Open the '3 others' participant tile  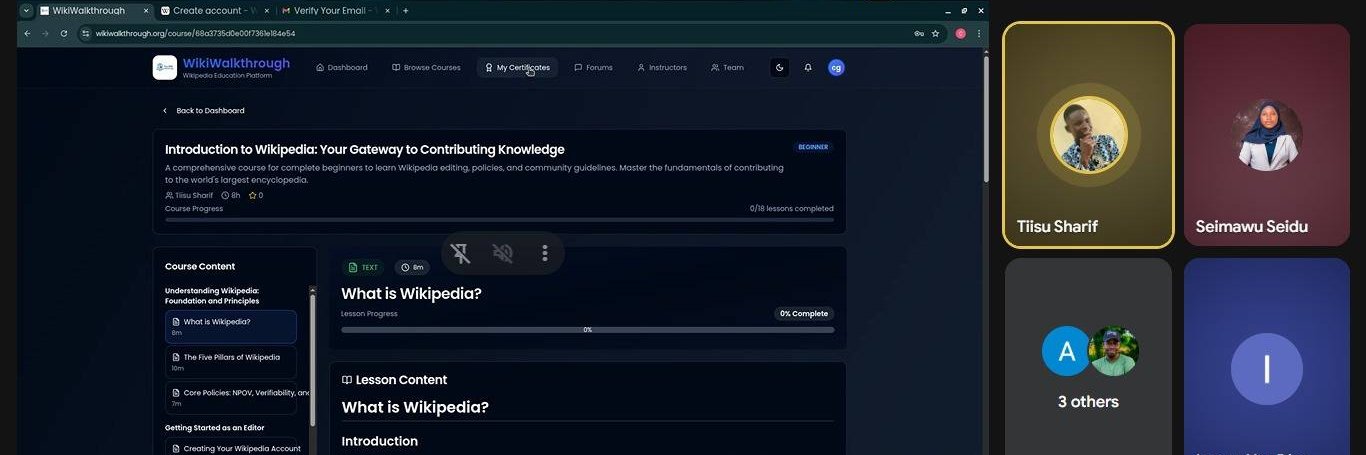pos(1088,356)
